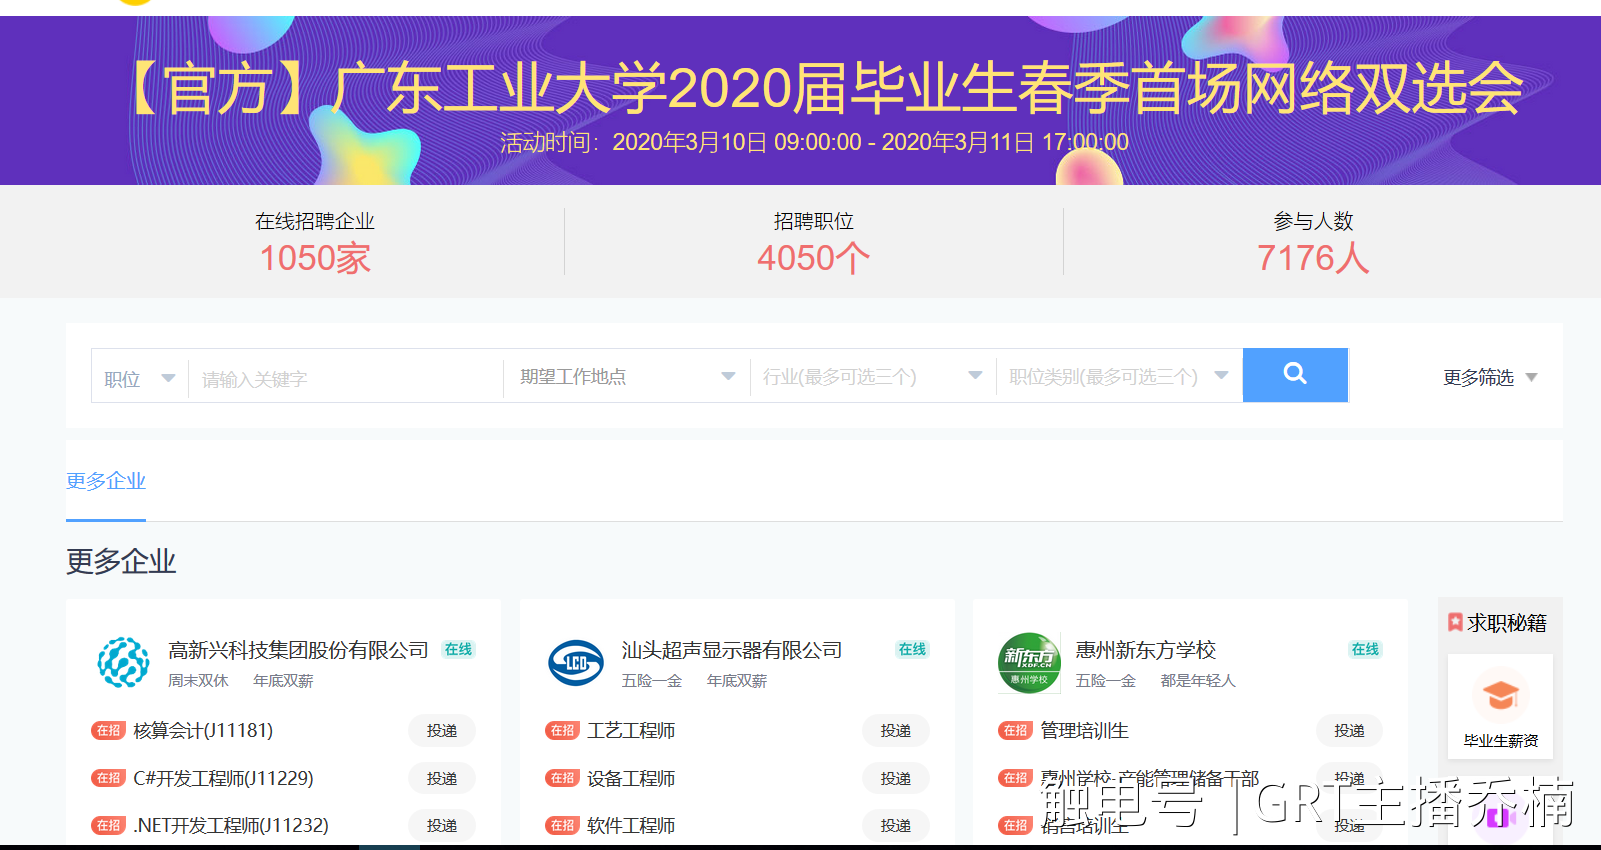Open the 汕头超声显示器有限公司 company link
Image resolution: width=1601 pixels, height=850 pixels.
tap(731, 650)
